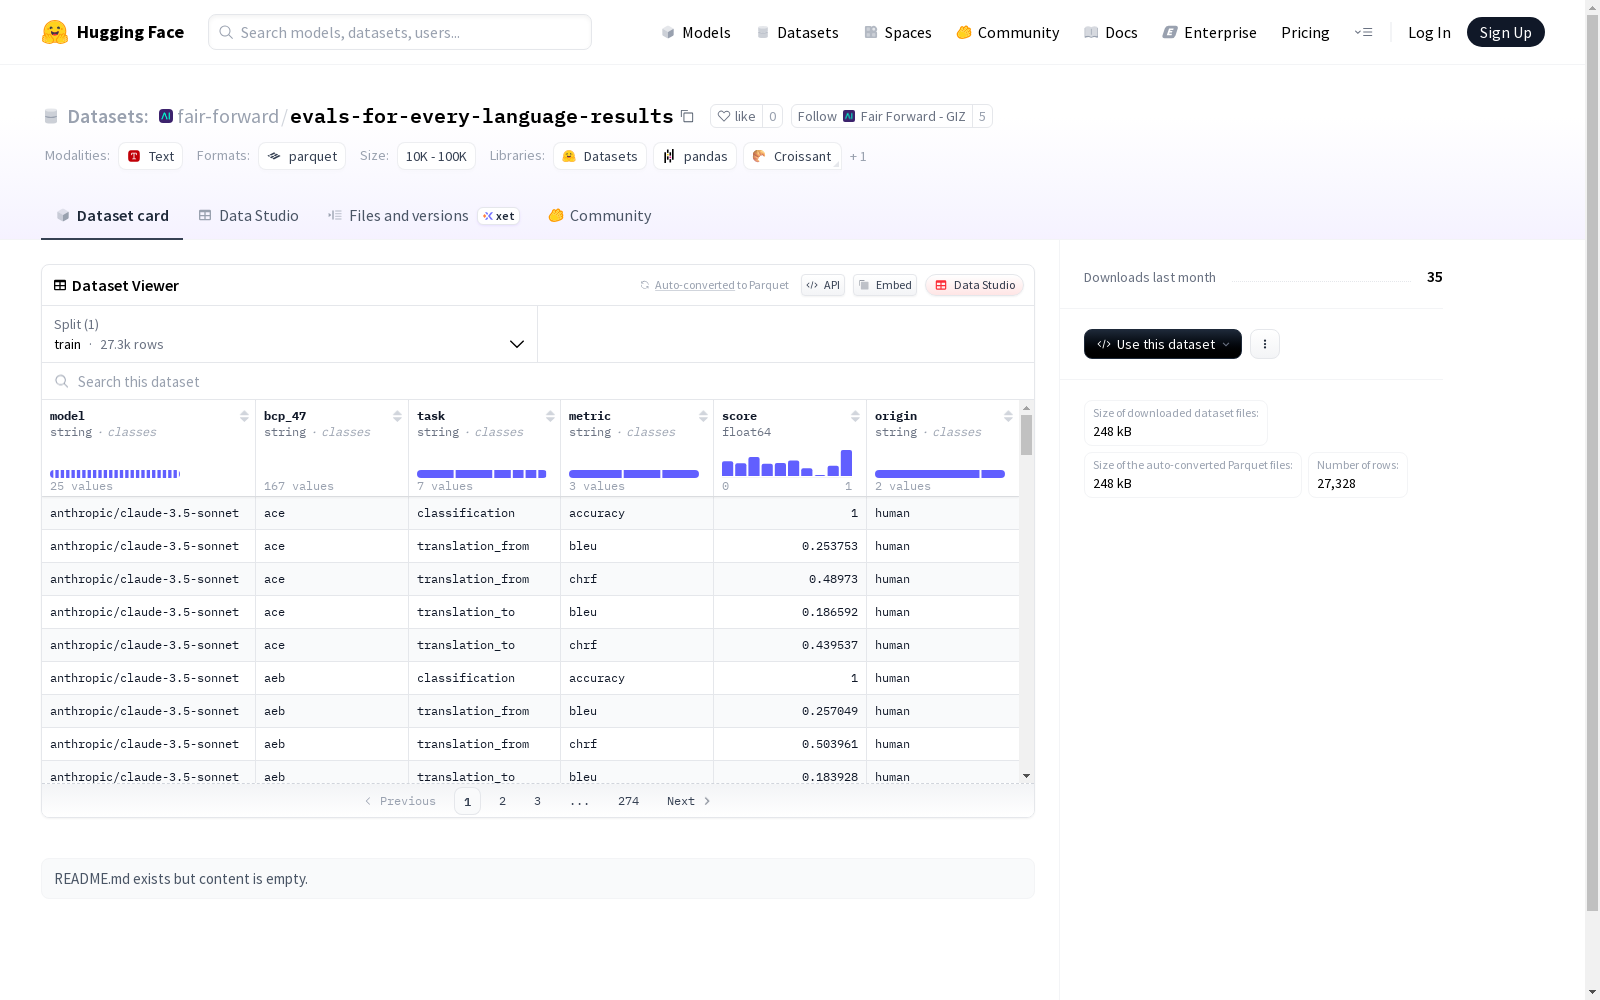Viewport: 1600px width, 1000px height.
Task: Switch to the Data Studio tab
Action: tap(248, 215)
